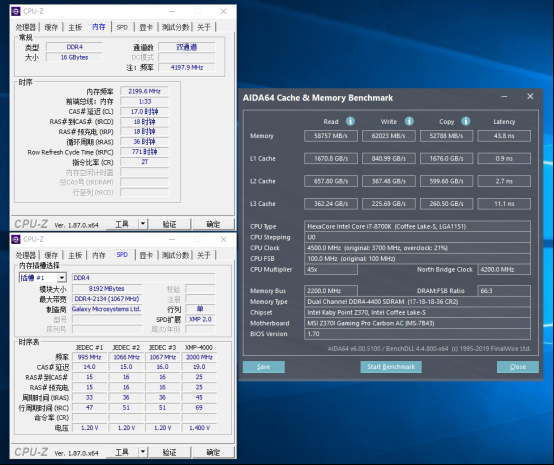
Task: Click the 工具 button in the bottom CPU-Z window
Action: coord(122,452)
